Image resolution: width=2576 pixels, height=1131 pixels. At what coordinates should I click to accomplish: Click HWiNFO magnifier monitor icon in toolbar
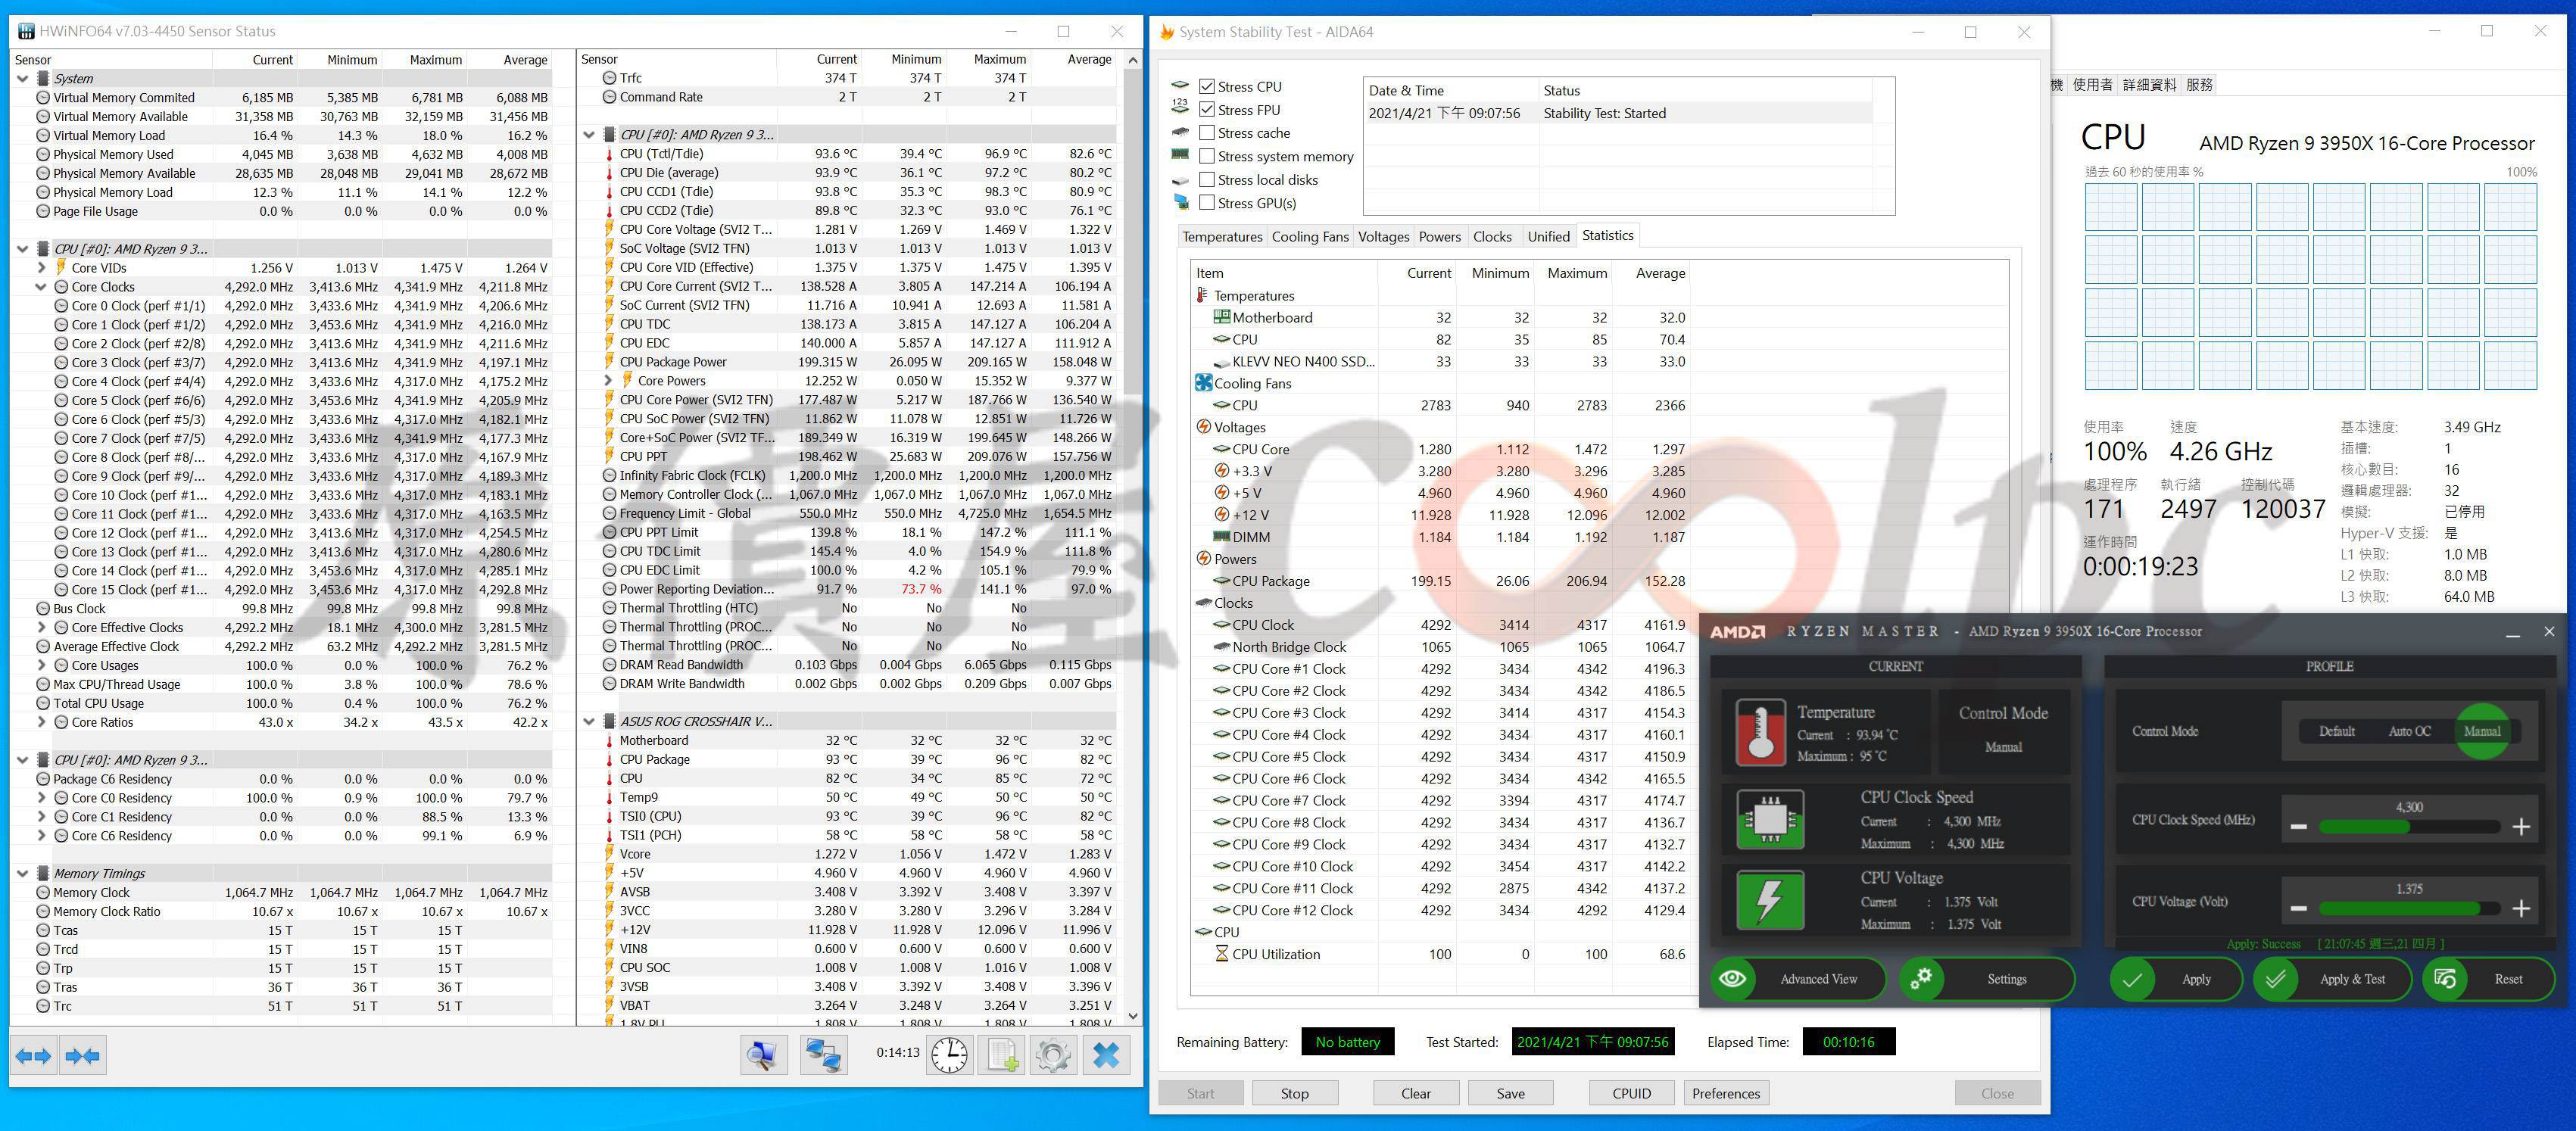point(763,1055)
